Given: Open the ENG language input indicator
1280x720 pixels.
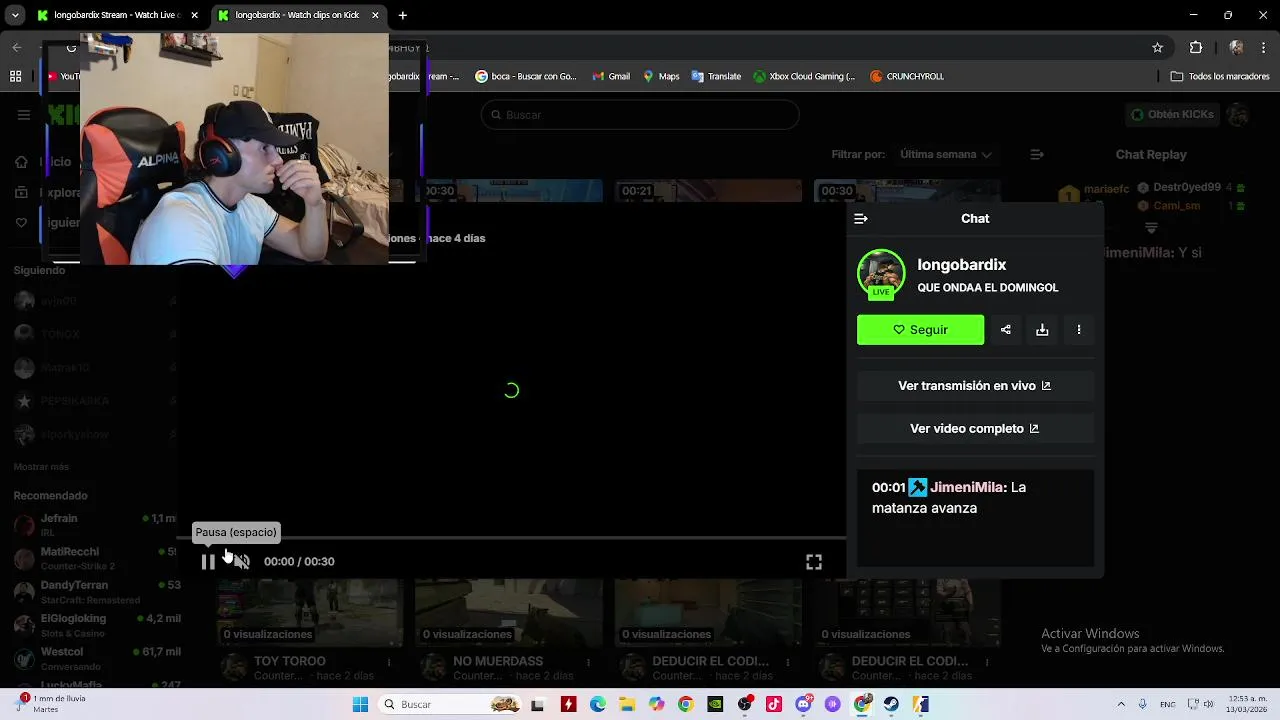Looking at the screenshot, I should (1167, 705).
